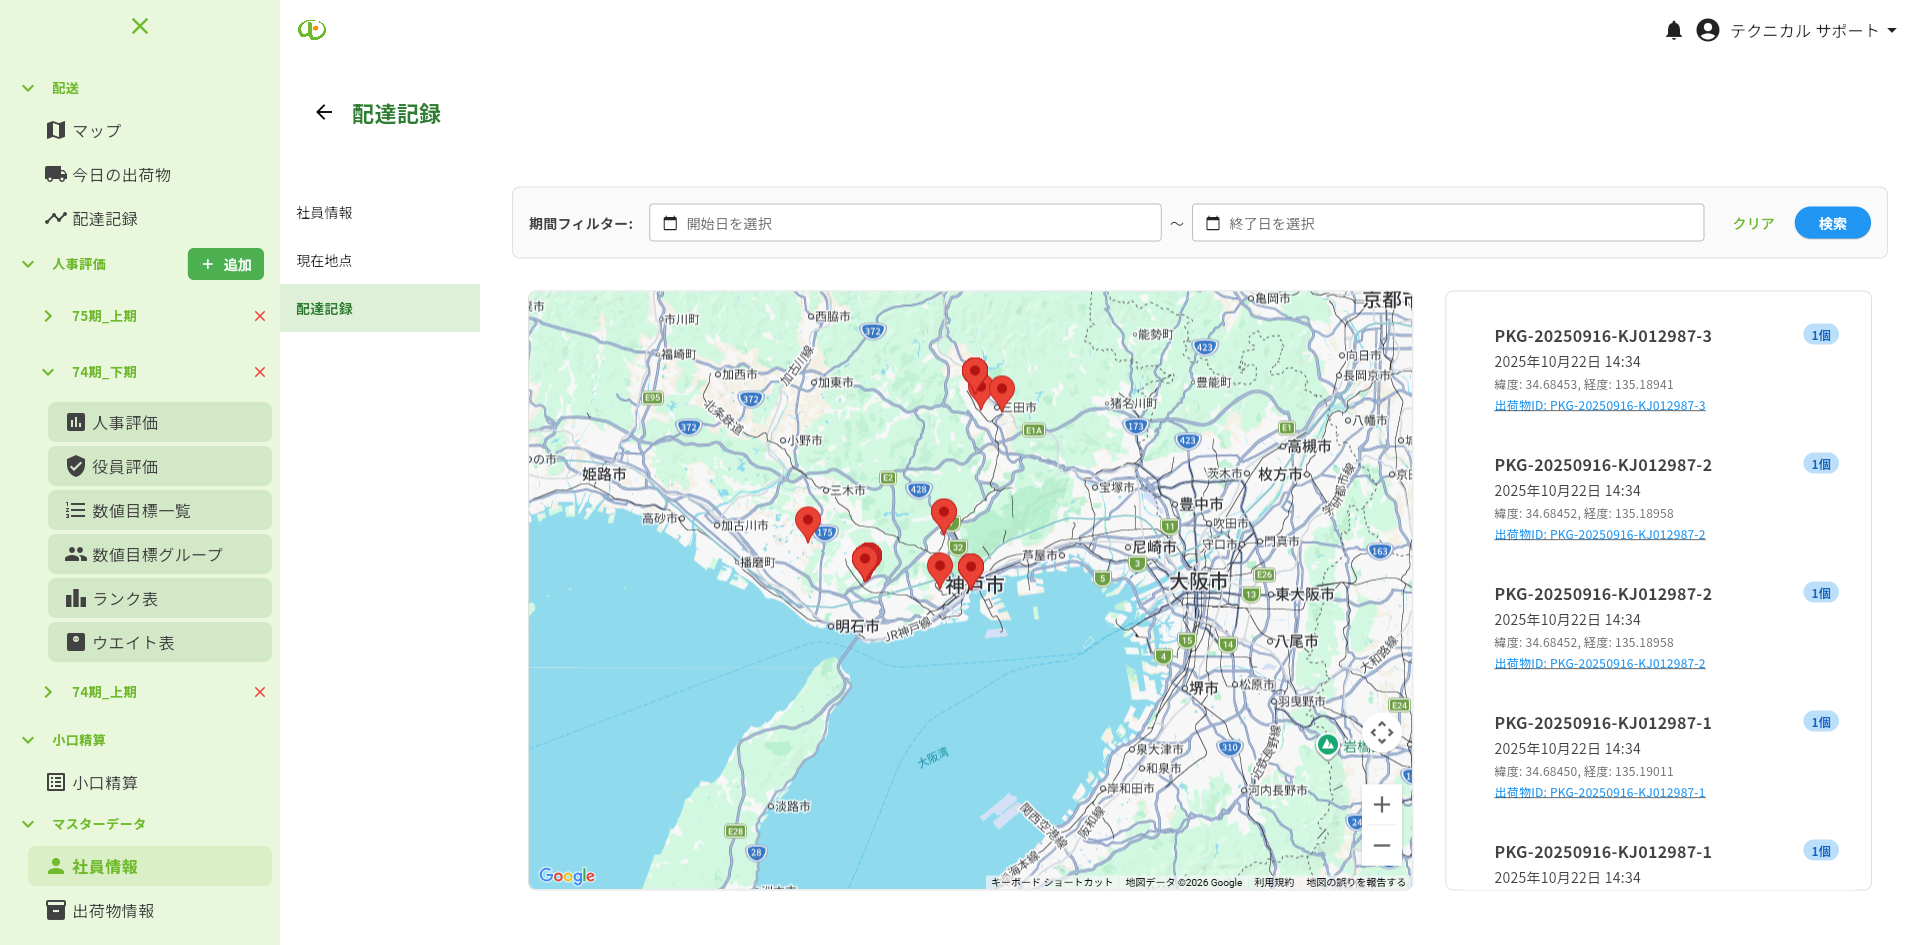Screen dimensions: 1920x945
Task: Collapse the 74期_下期 section
Action: click(48, 372)
